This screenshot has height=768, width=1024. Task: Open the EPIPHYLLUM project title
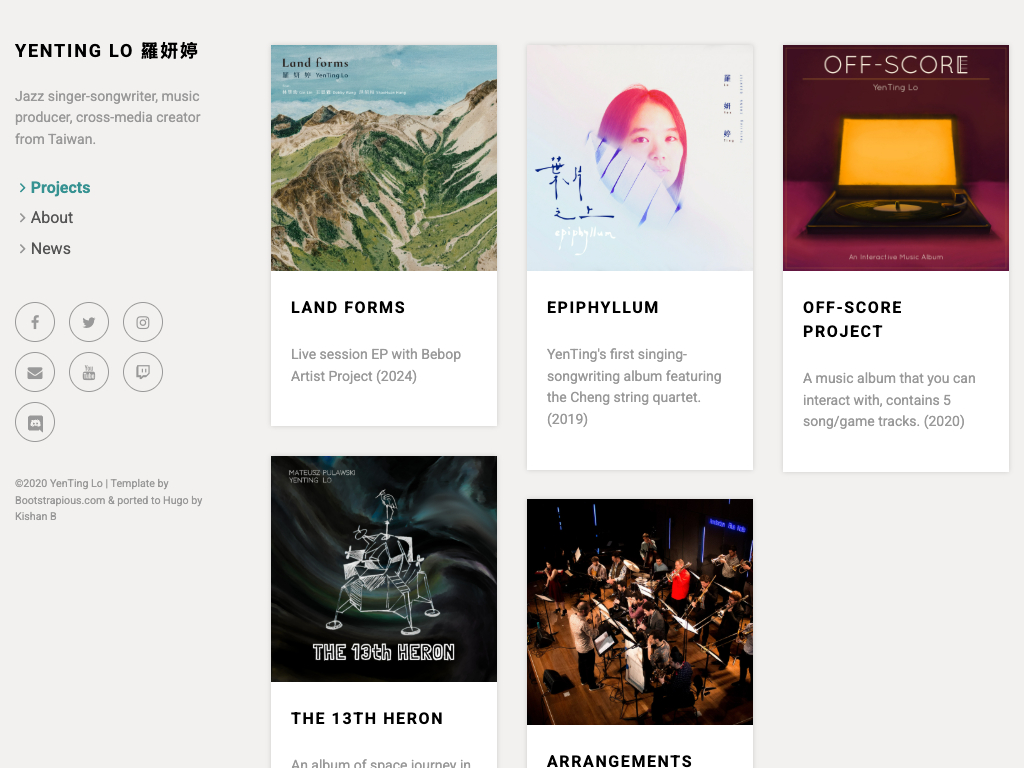coord(603,308)
